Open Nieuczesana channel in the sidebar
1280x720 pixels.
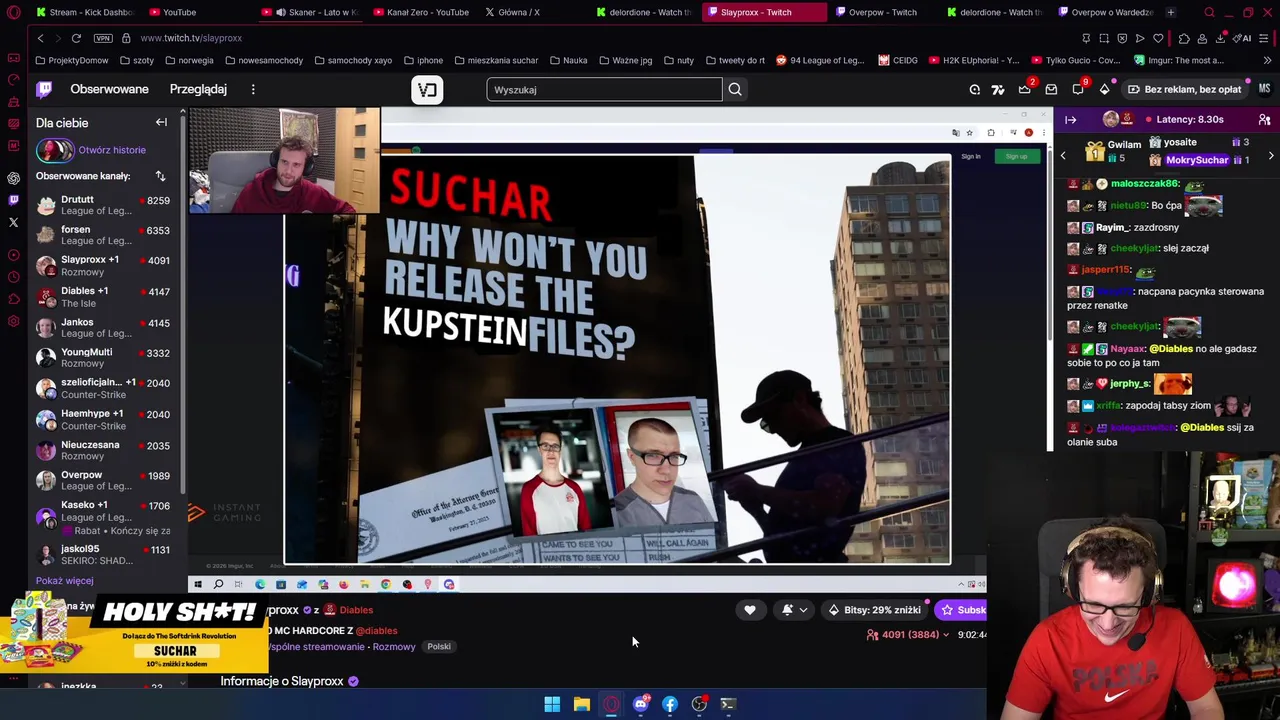(x=104, y=451)
